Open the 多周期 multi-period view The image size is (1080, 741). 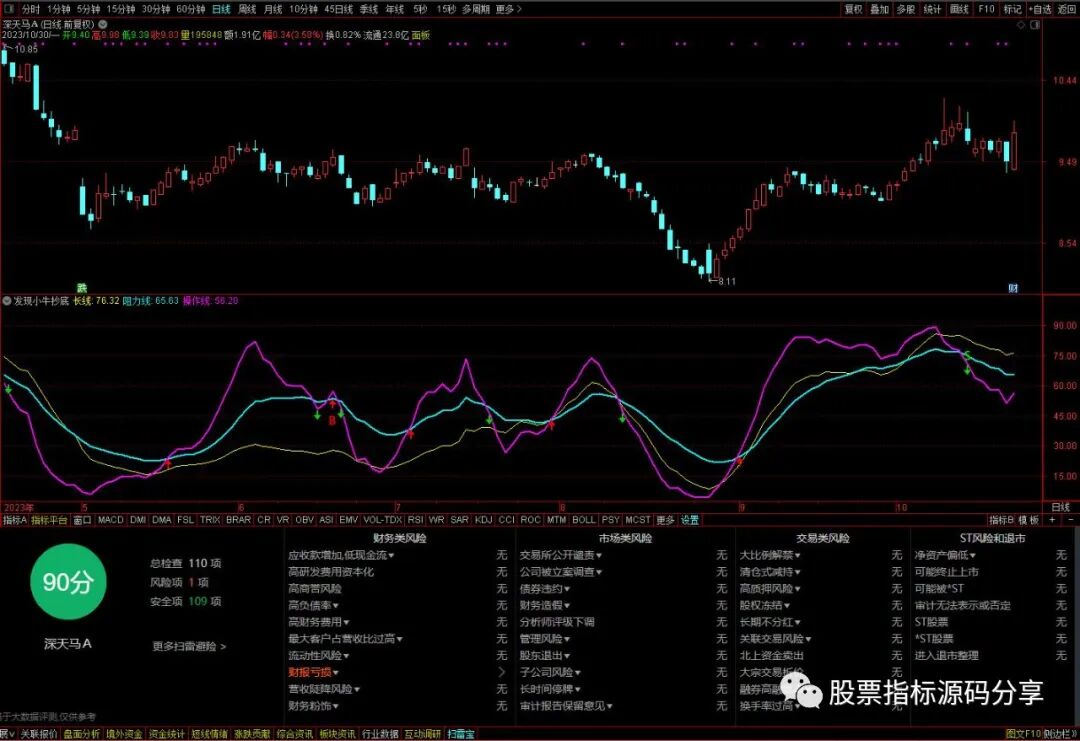pos(476,9)
